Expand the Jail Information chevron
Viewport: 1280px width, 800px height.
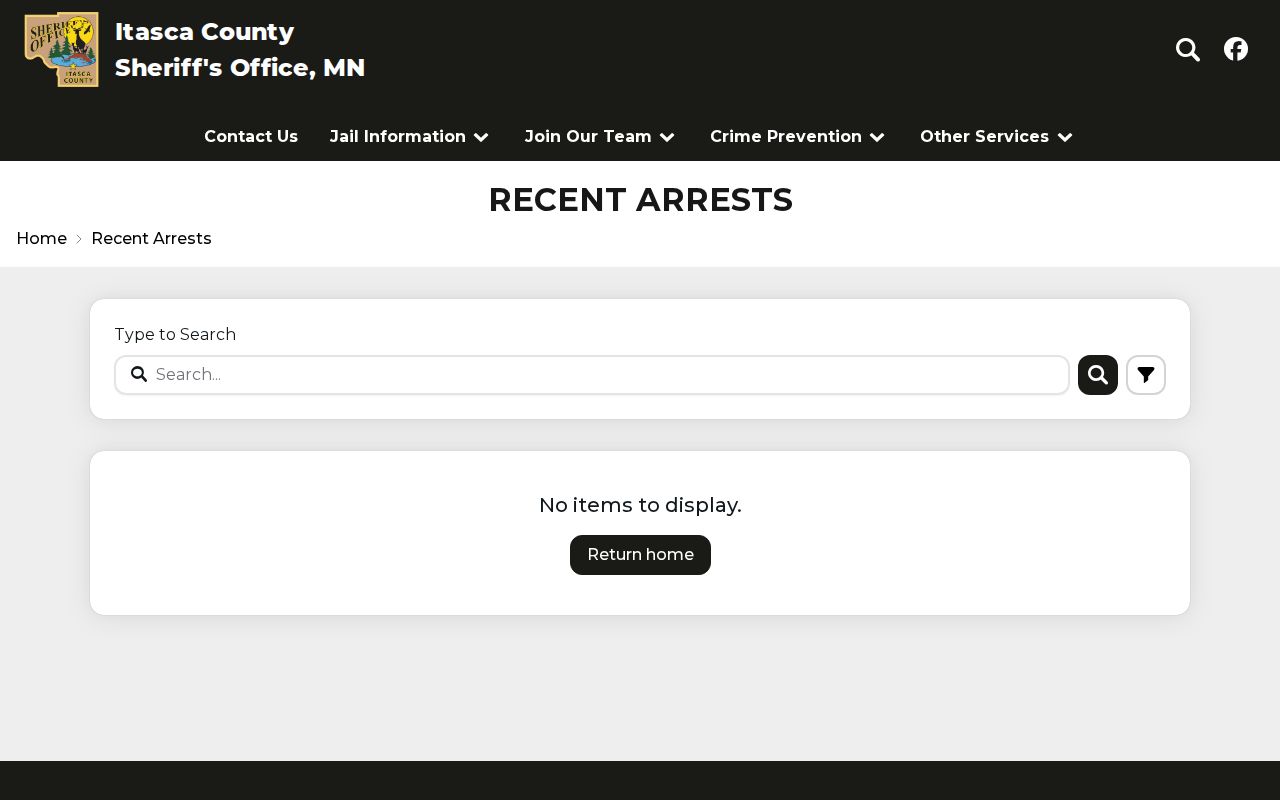tap(481, 137)
